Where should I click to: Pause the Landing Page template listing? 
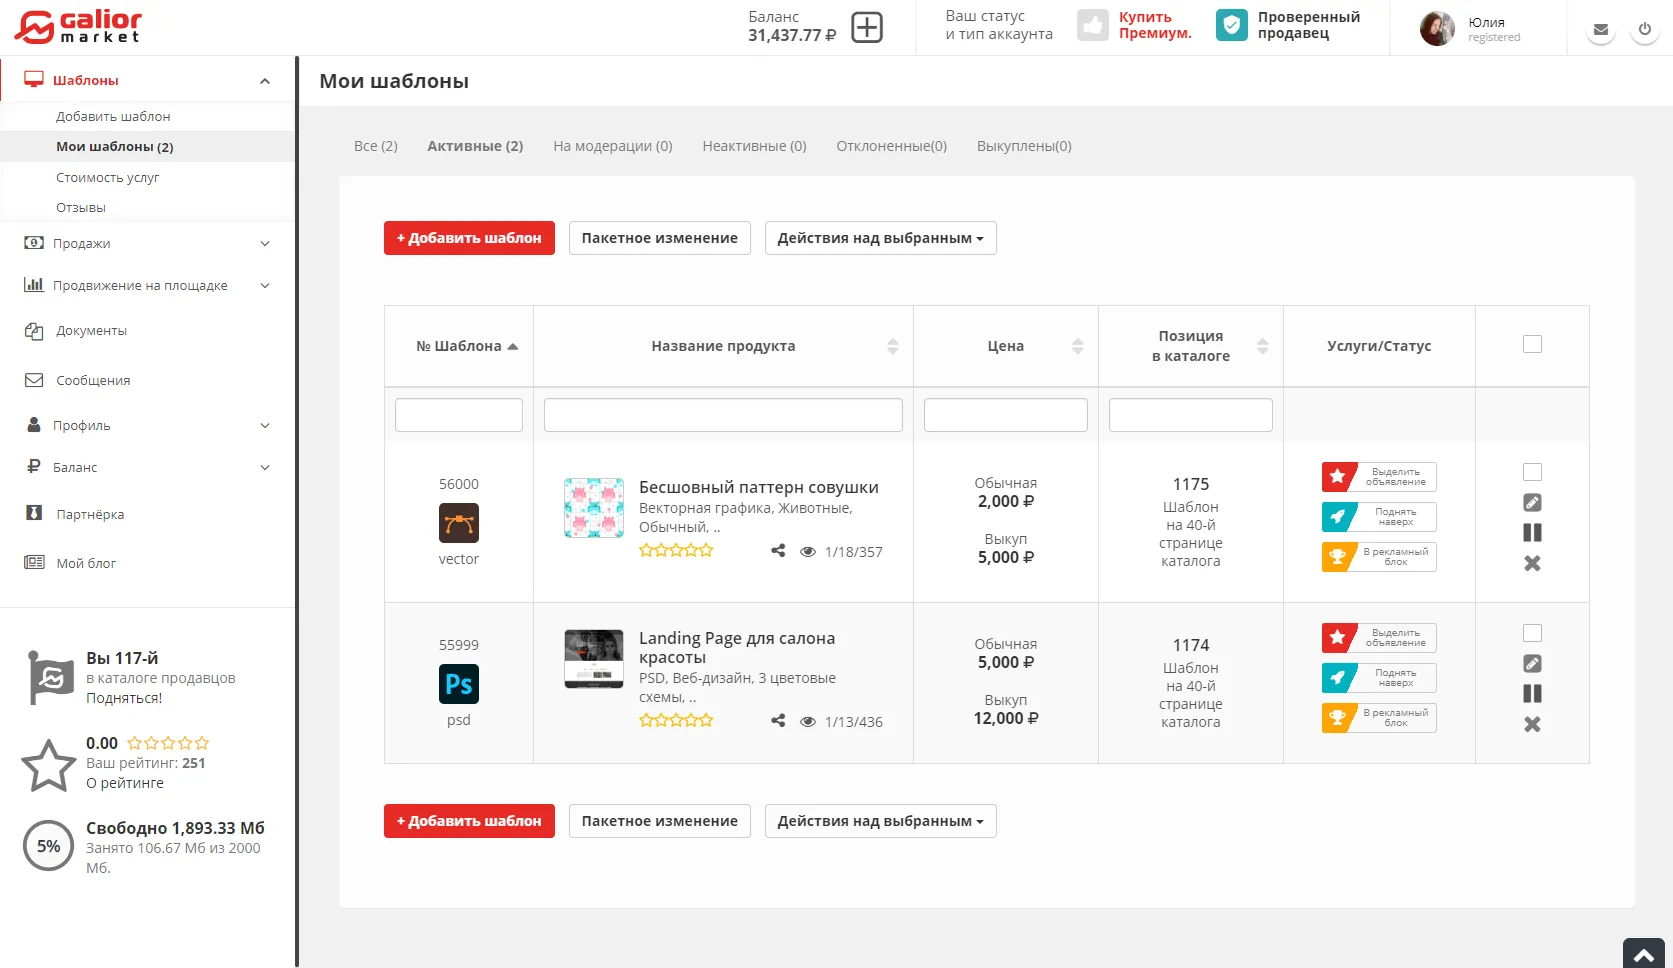click(1531, 694)
